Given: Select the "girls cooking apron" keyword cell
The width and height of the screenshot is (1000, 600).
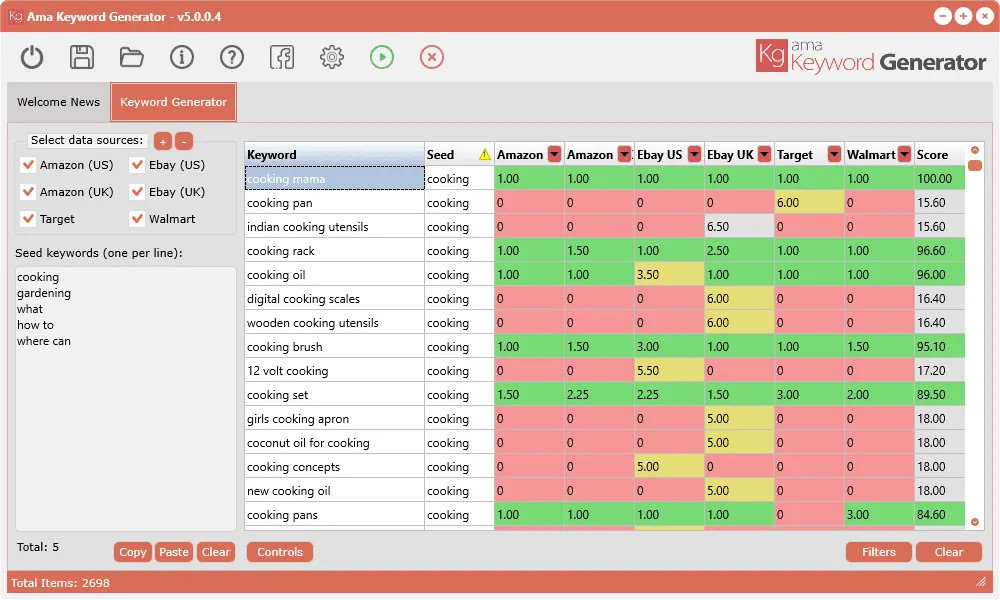Looking at the screenshot, I should tap(335, 419).
